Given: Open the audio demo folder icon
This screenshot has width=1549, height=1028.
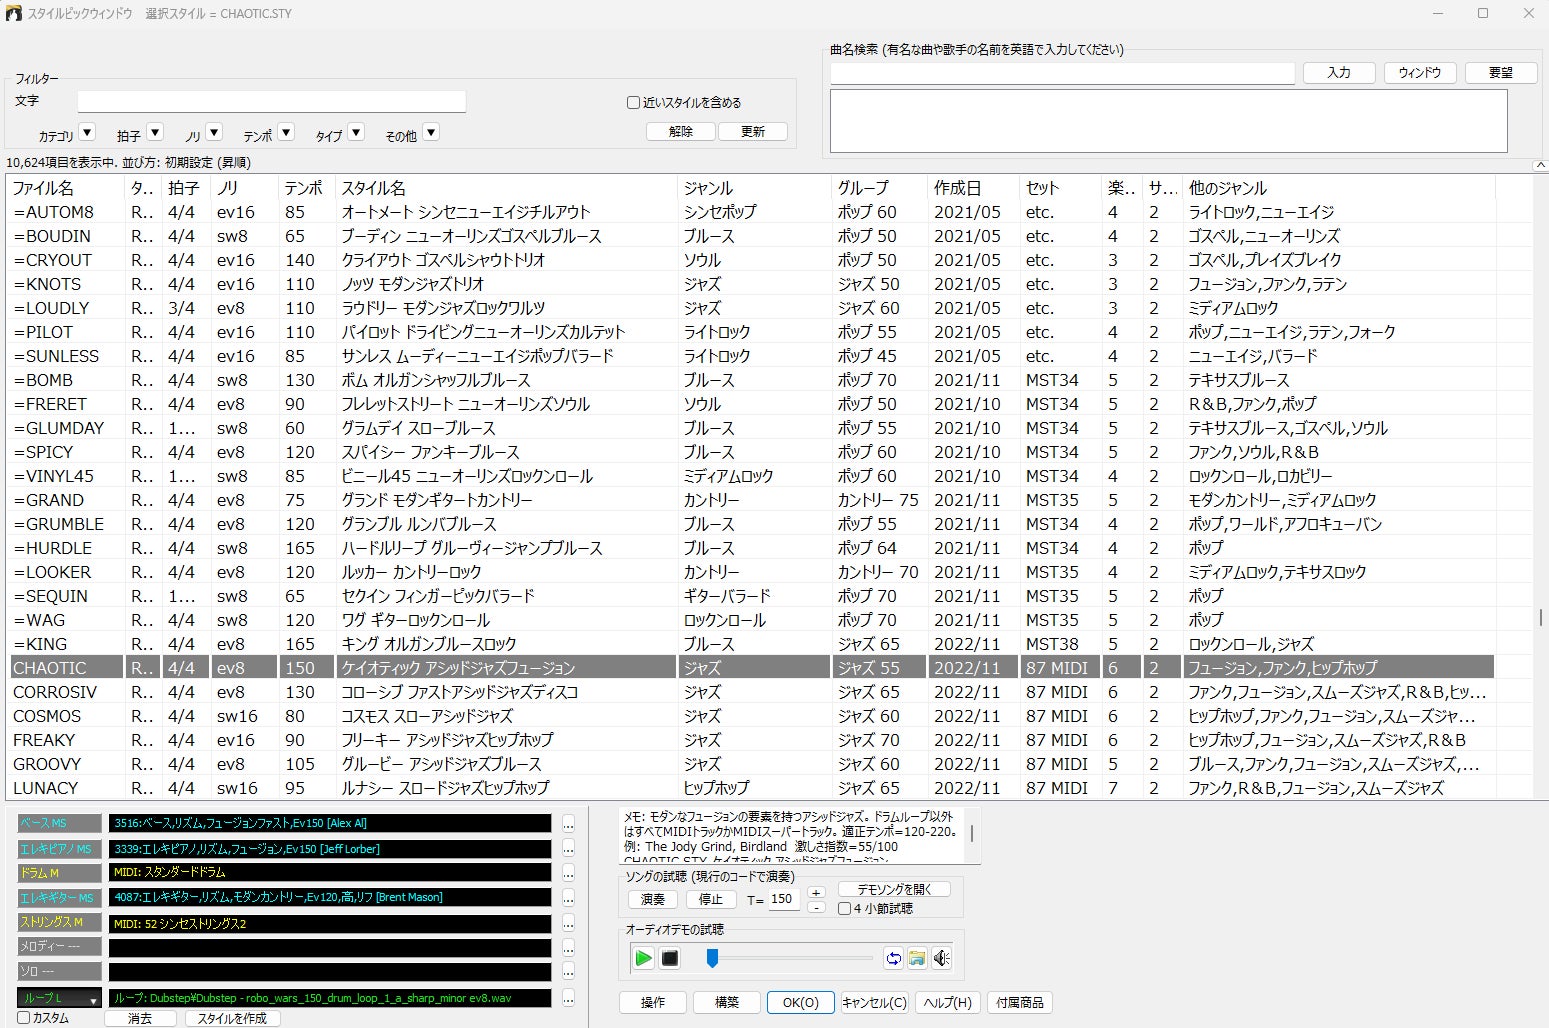Looking at the screenshot, I should pos(917,958).
